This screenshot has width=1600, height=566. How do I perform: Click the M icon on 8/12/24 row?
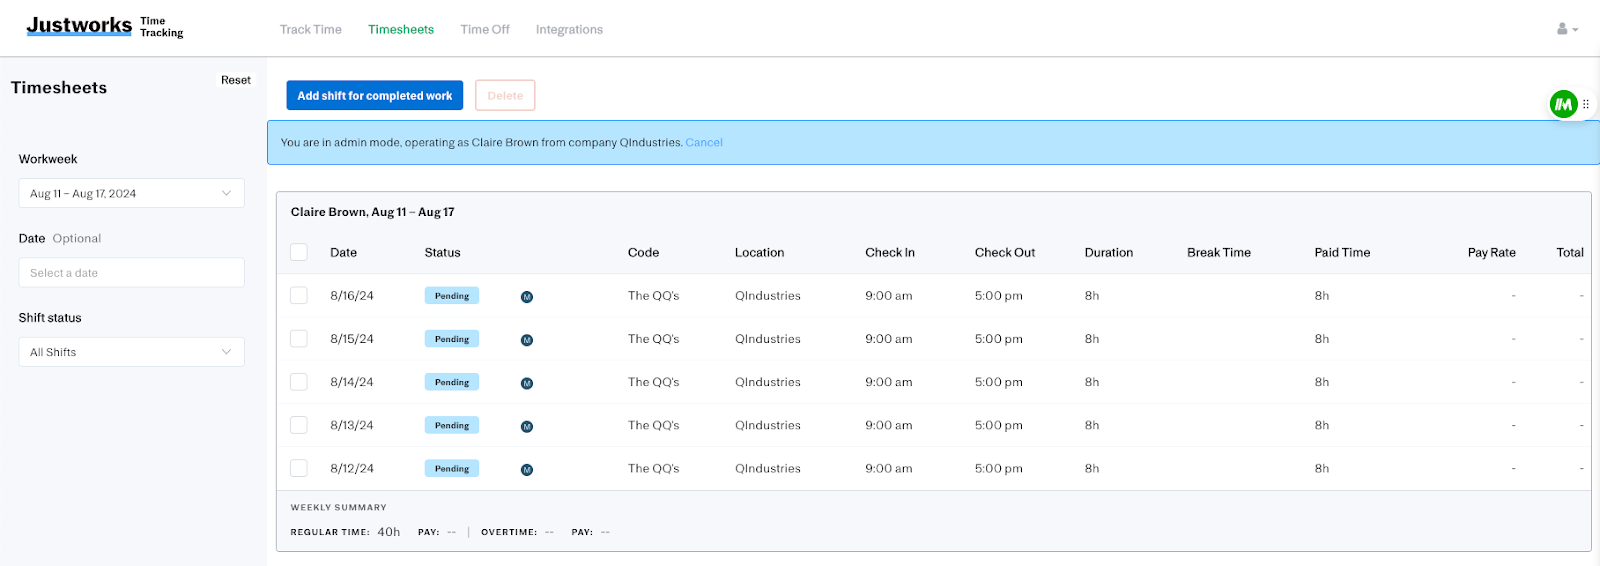pyautogui.click(x=527, y=470)
